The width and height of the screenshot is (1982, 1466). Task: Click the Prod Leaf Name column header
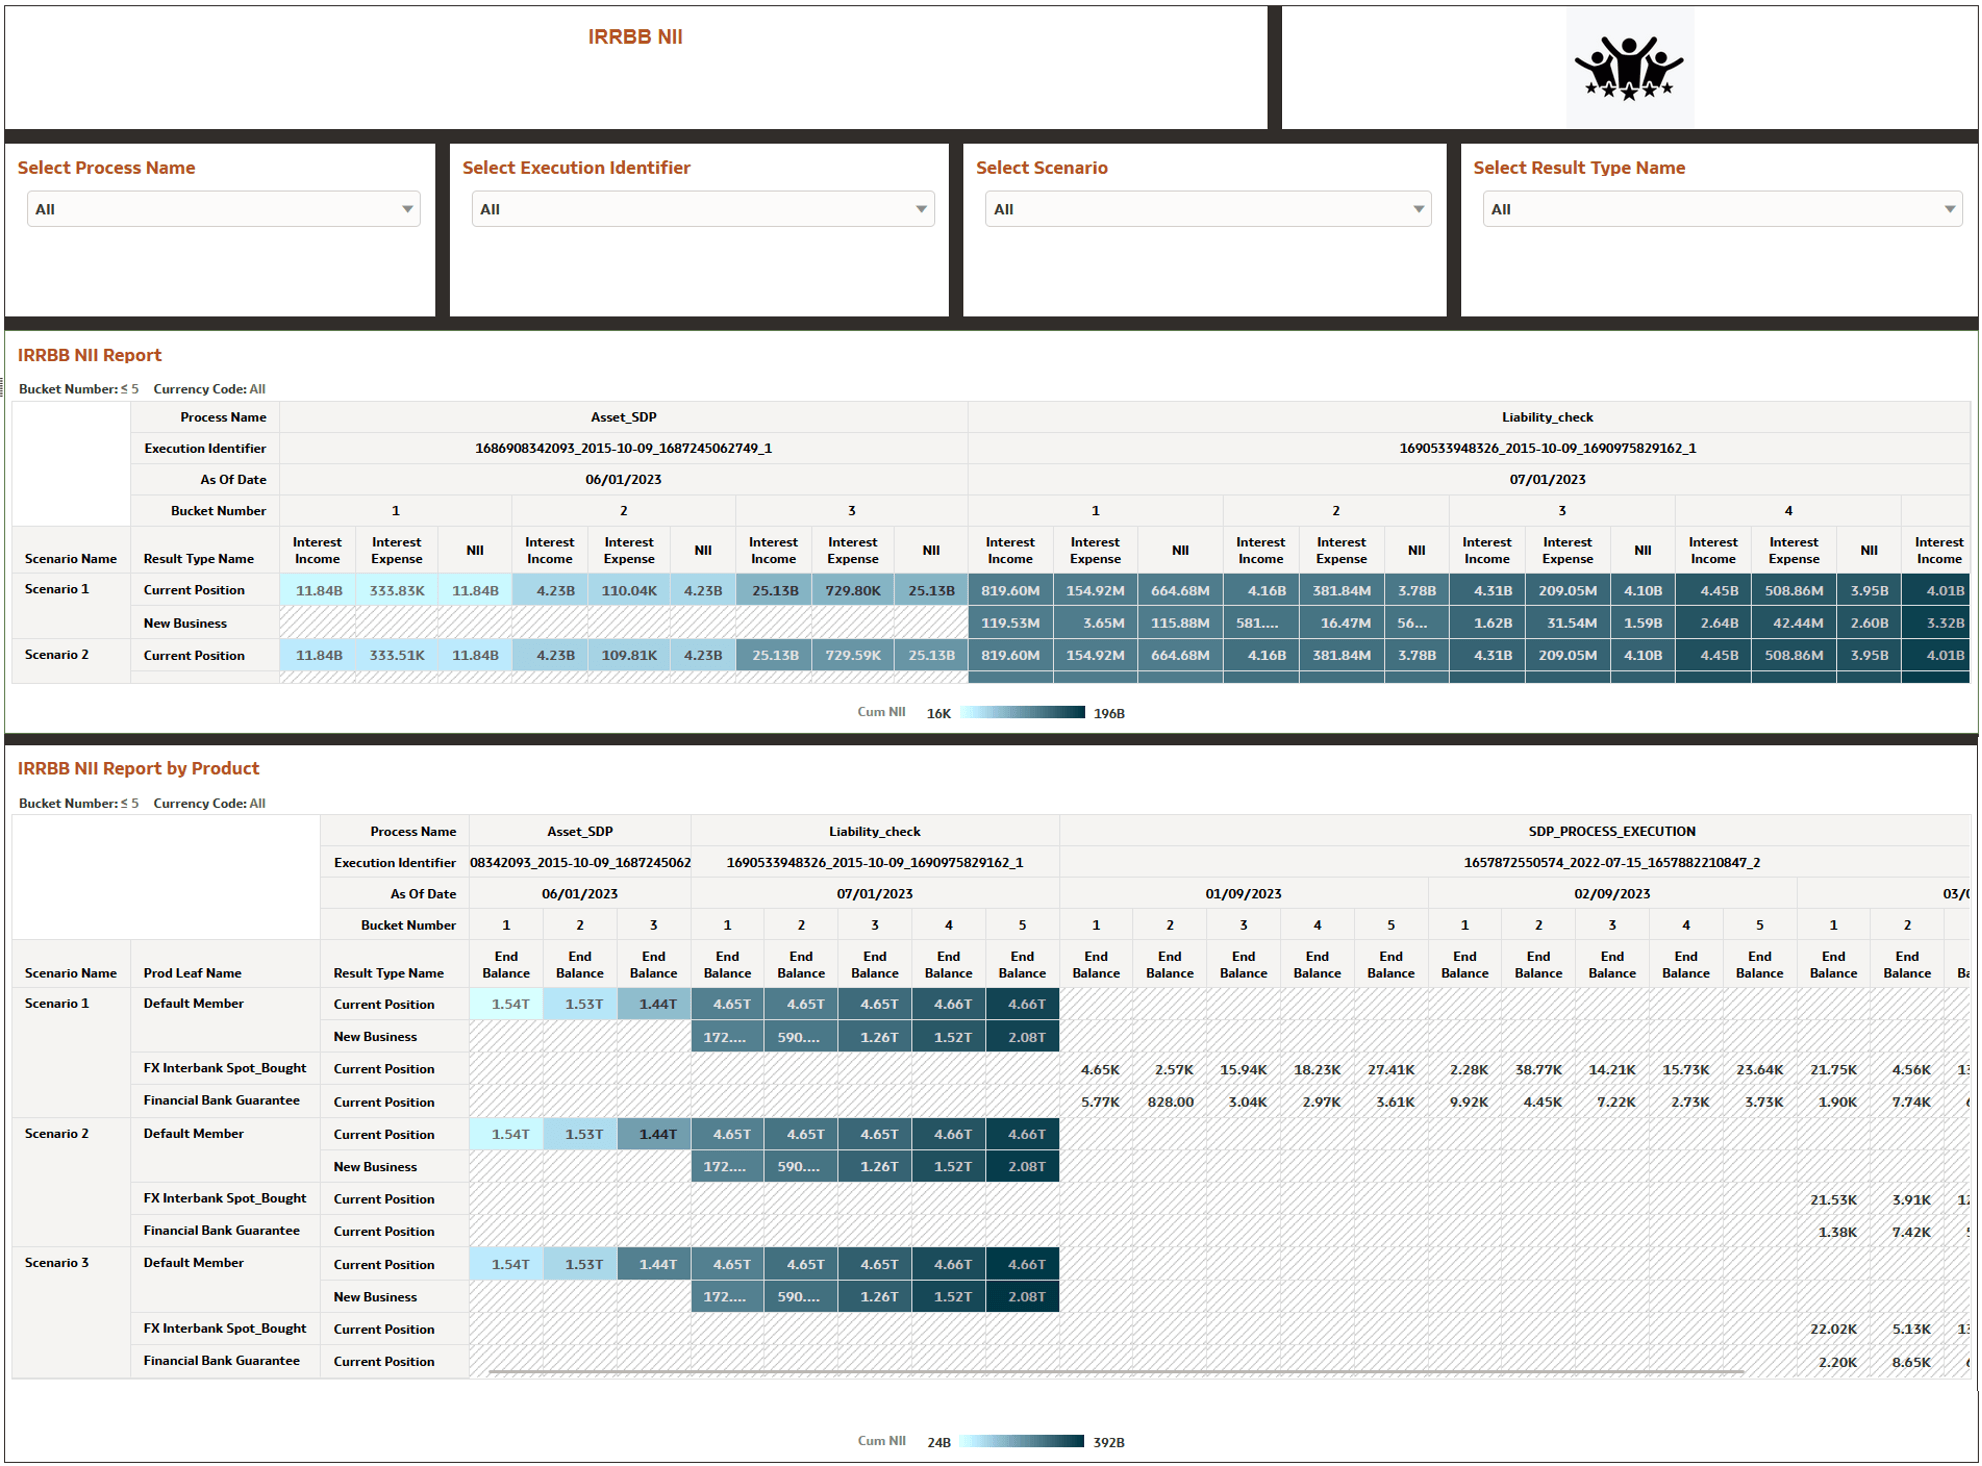(192, 972)
